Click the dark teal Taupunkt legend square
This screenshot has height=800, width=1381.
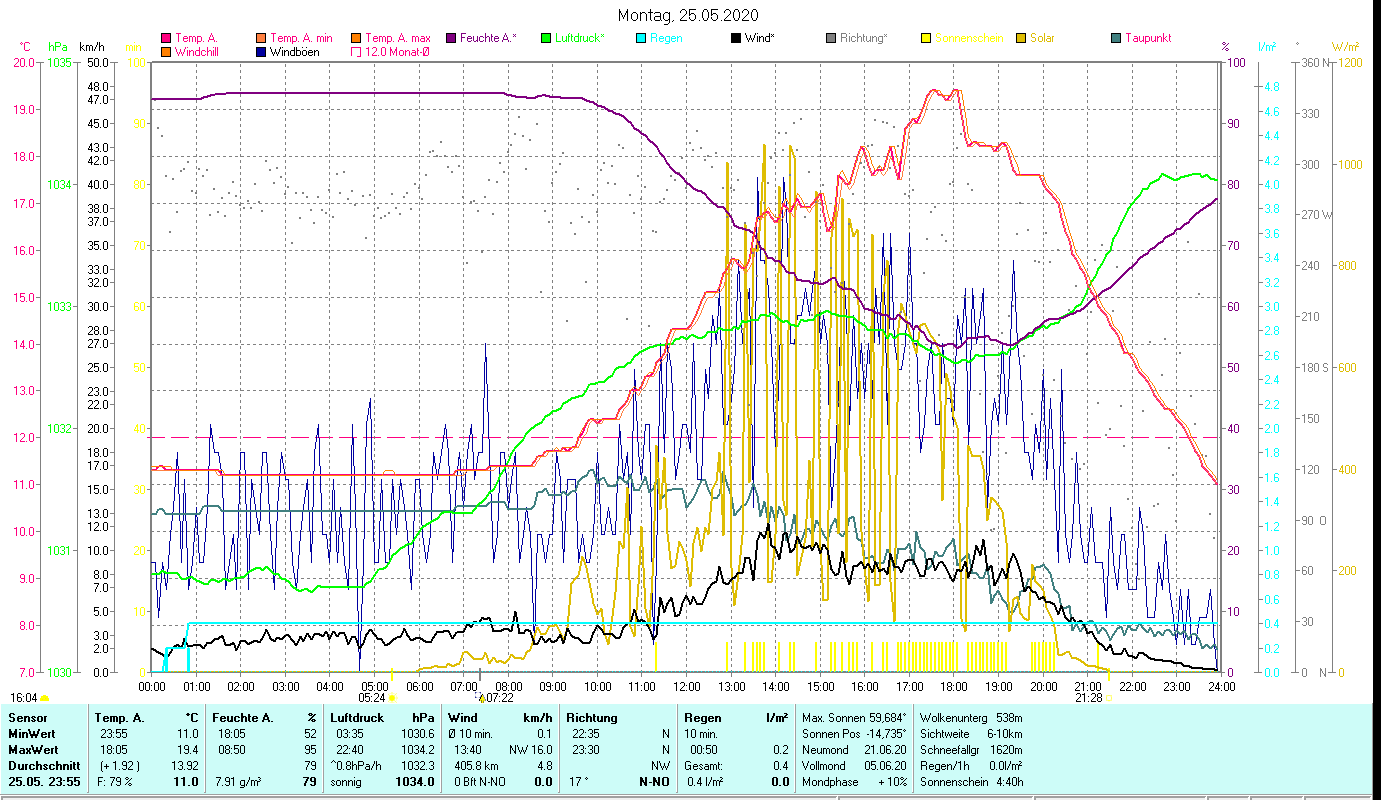click(1116, 39)
